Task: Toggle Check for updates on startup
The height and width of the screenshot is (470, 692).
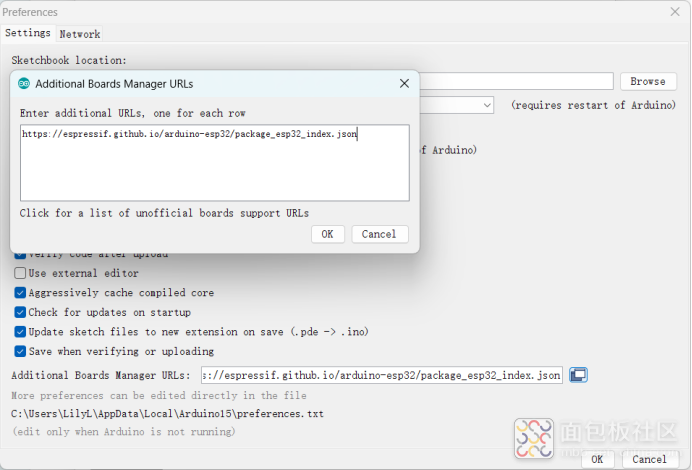Action: (20, 312)
